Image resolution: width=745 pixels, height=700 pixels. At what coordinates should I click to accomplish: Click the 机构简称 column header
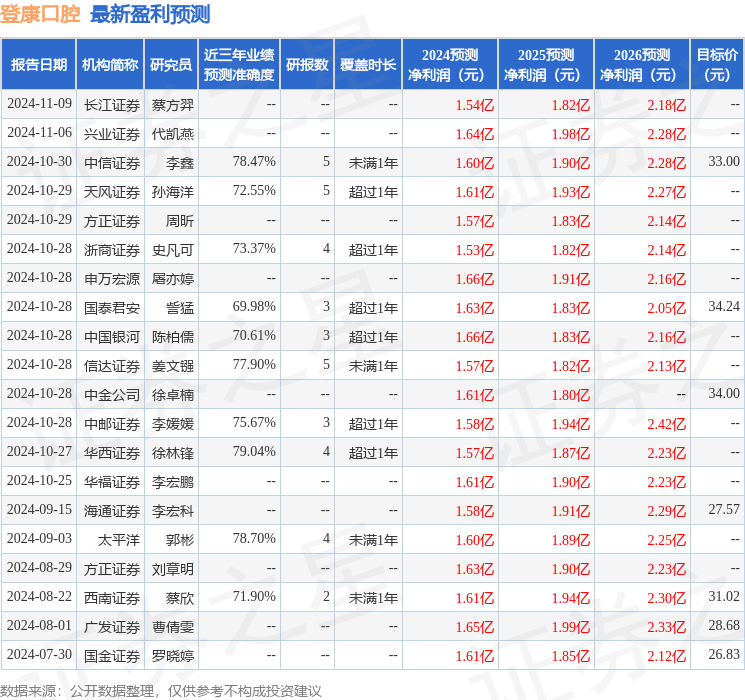click(110, 65)
